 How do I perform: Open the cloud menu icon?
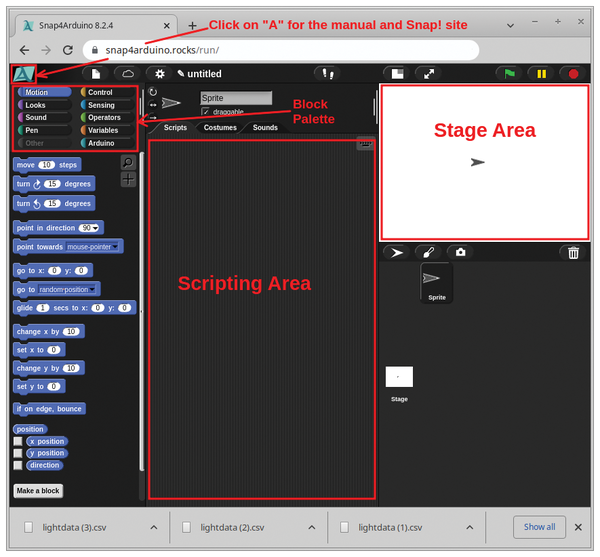pyautogui.click(x=127, y=73)
